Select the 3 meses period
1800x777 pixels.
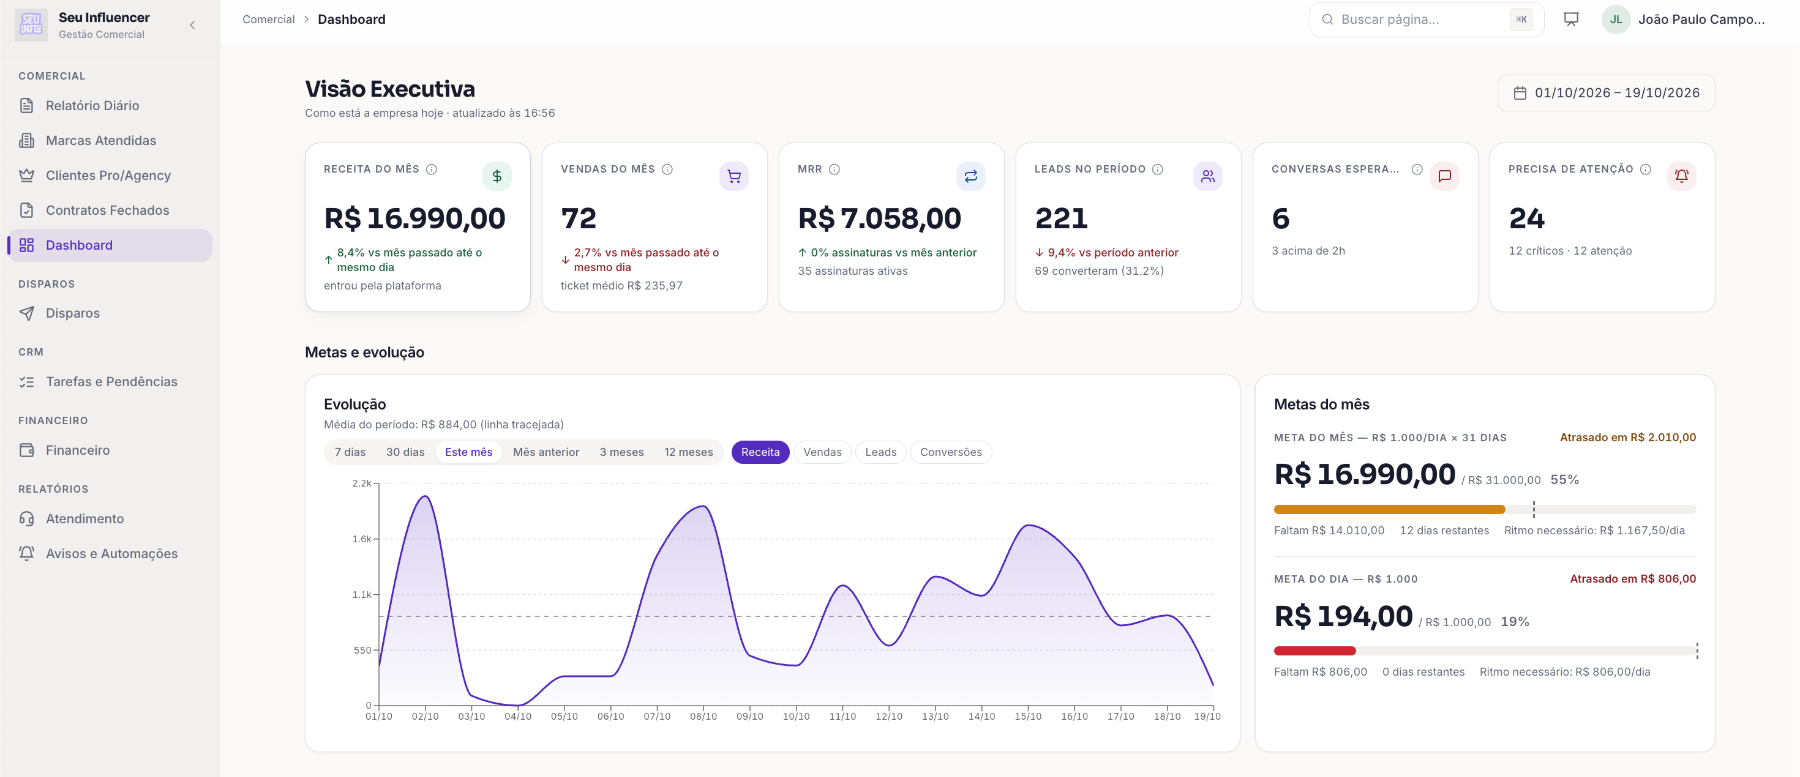pos(622,452)
